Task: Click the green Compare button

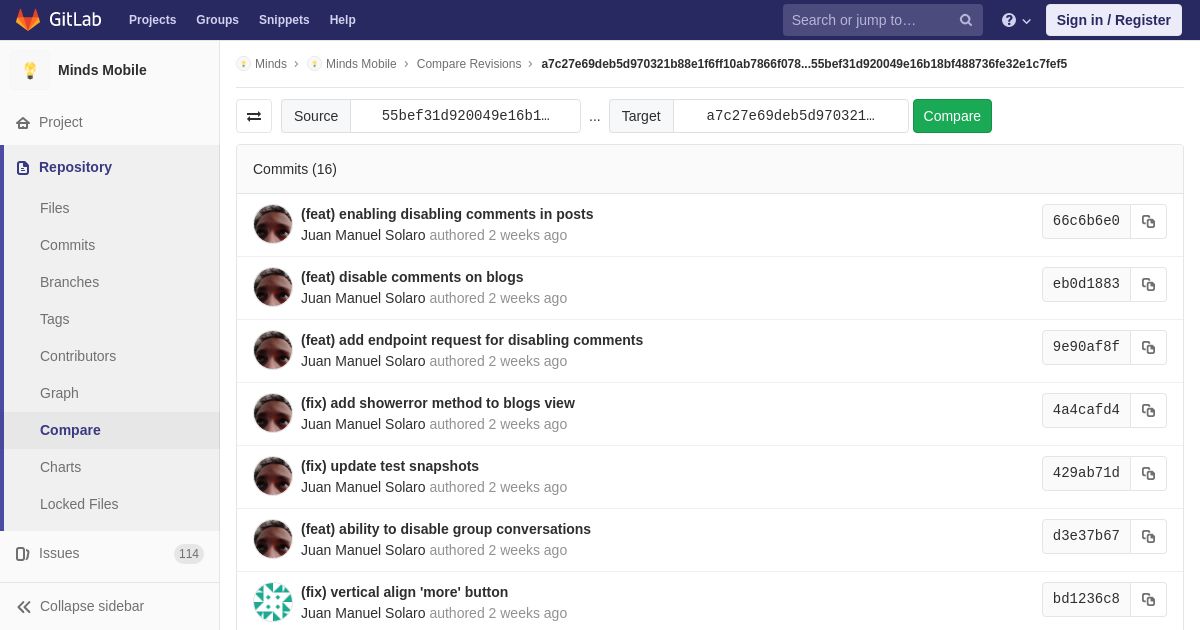Action: coord(952,116)
